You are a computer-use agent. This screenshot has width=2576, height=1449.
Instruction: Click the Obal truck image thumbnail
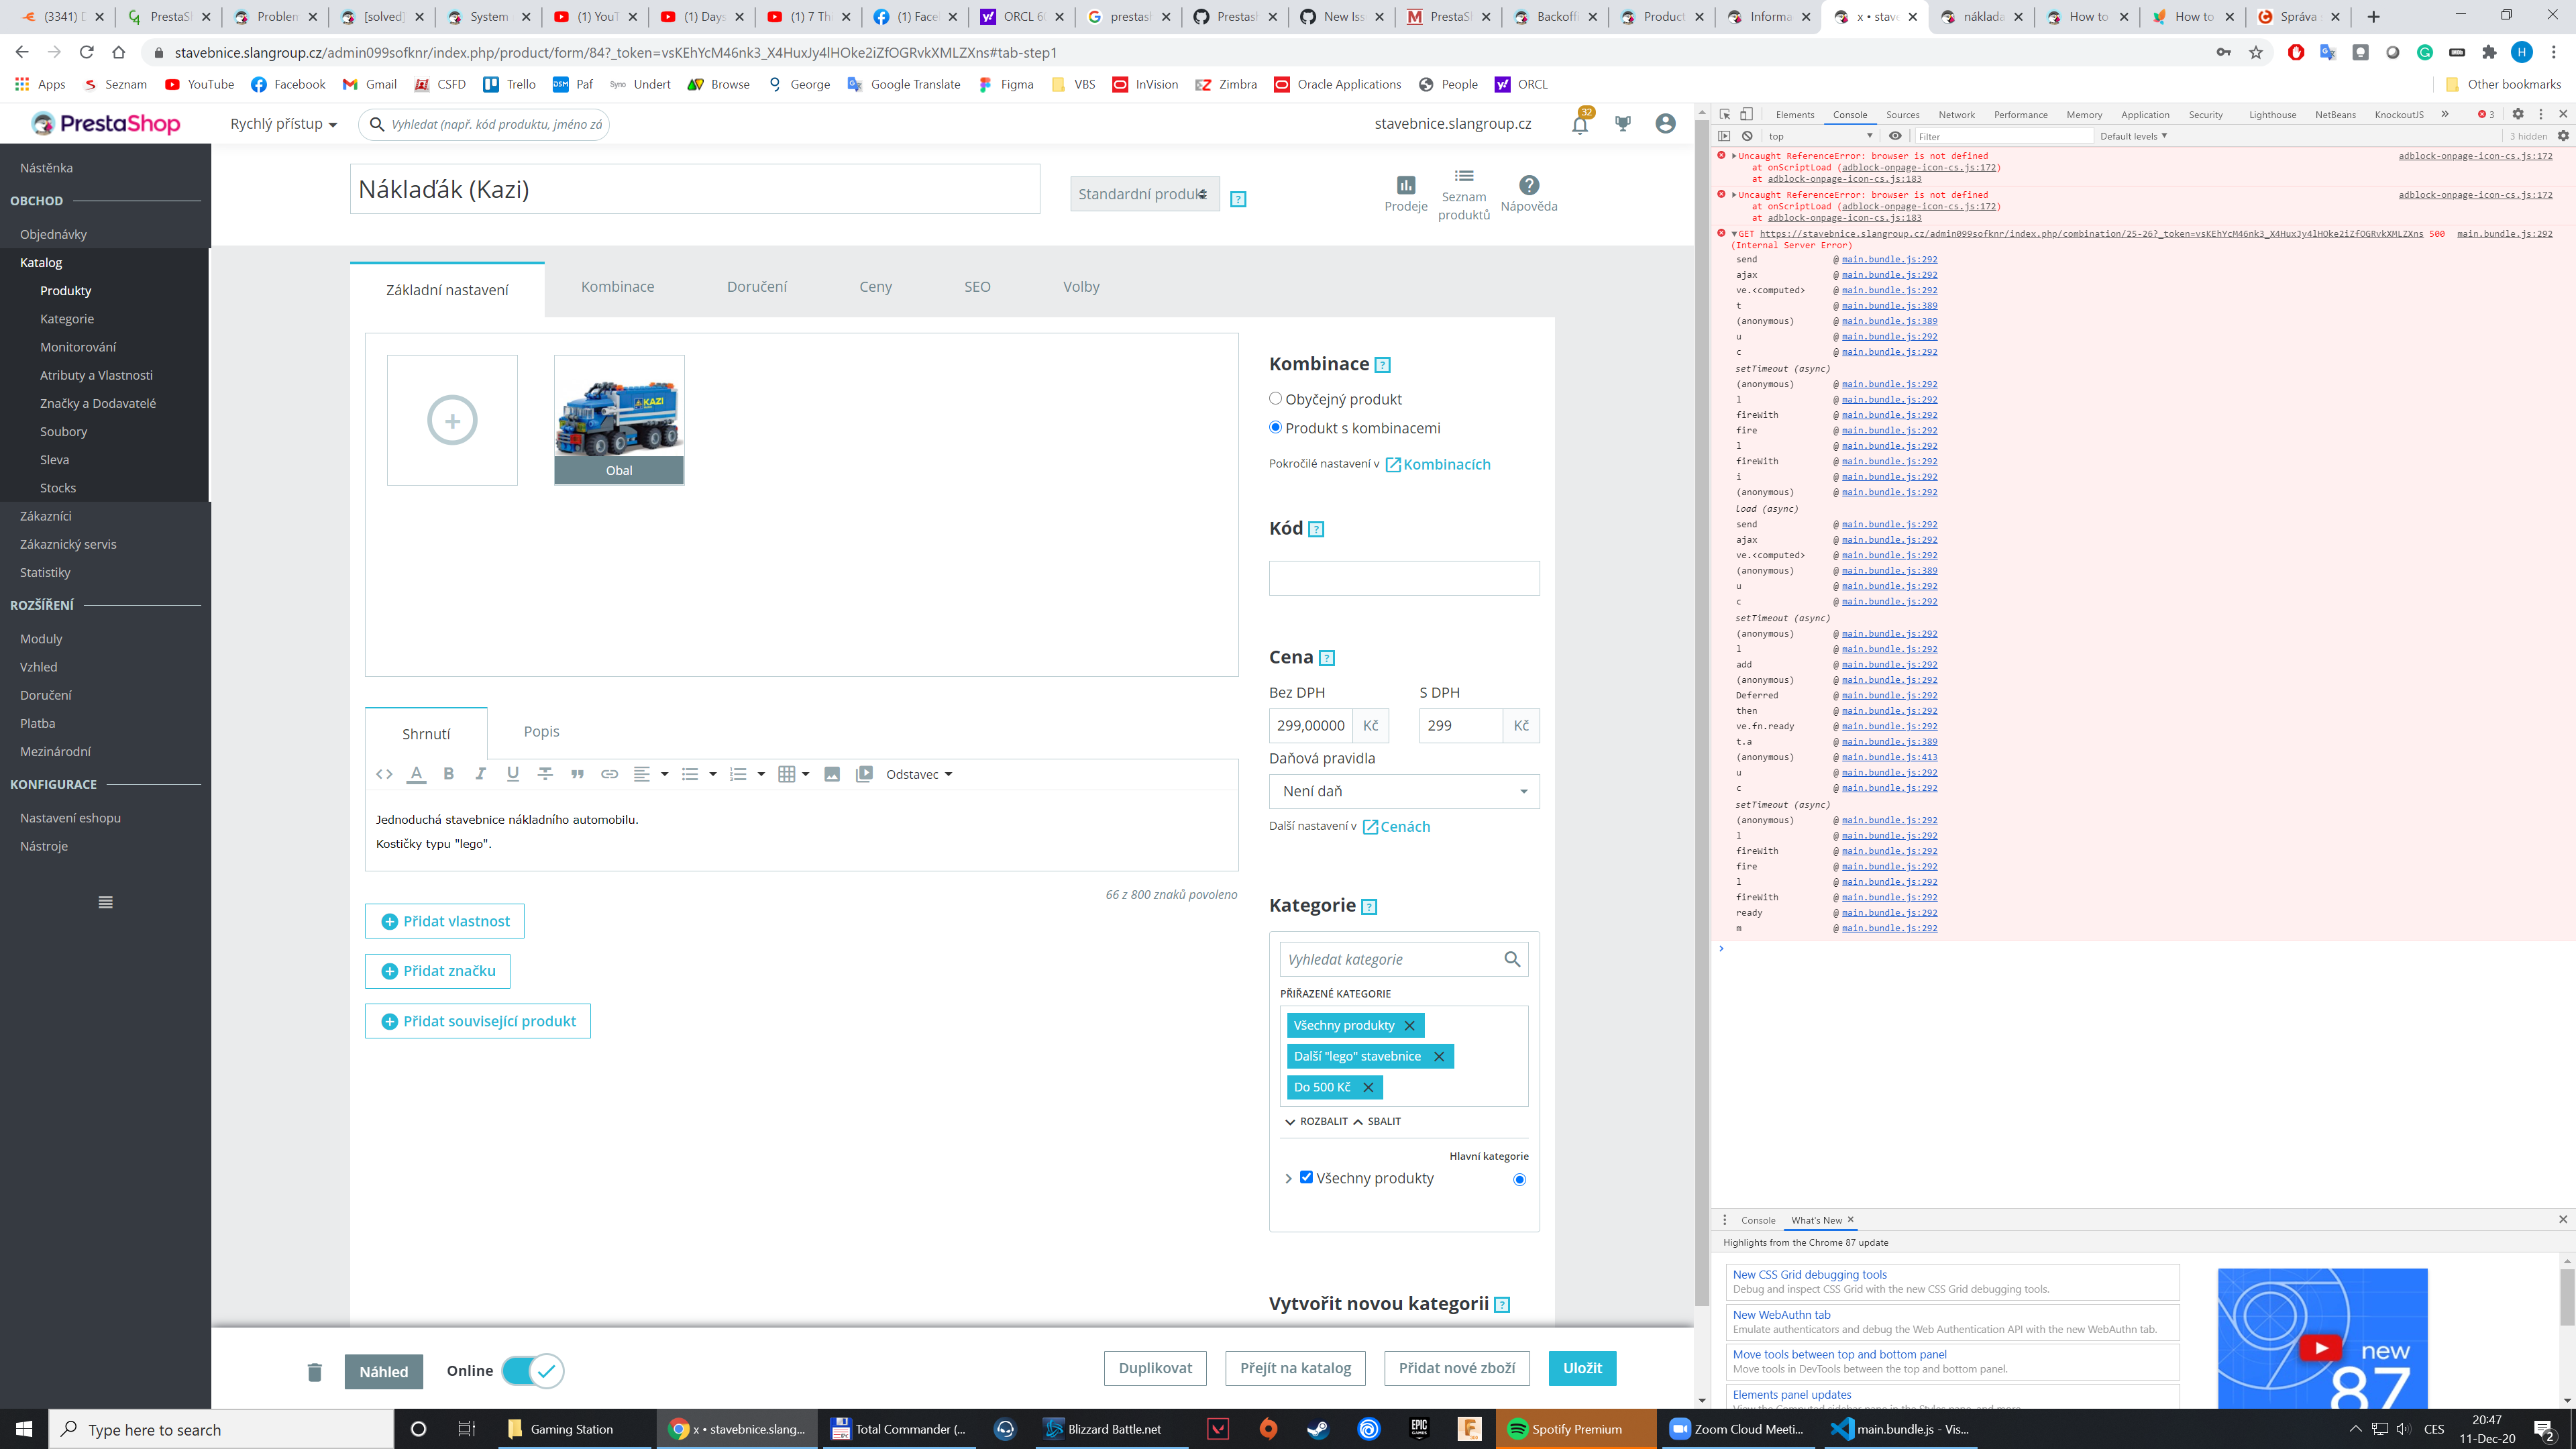point(619,420)
